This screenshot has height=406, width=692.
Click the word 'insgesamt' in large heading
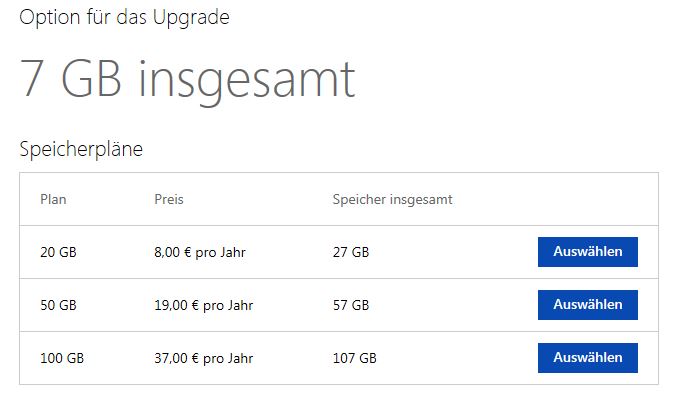246,79
